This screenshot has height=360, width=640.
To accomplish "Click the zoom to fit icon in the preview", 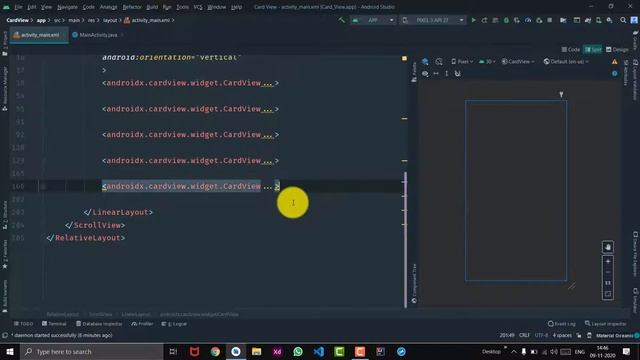I will (608, 294).
